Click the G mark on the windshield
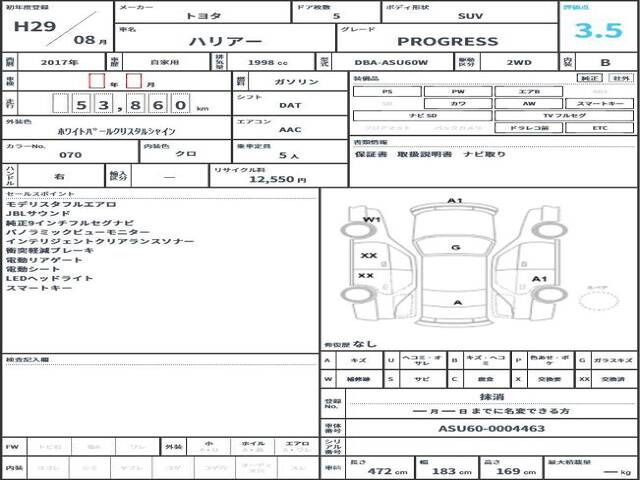This screenshot has width=640, height=480. click(x=455, y=245)
